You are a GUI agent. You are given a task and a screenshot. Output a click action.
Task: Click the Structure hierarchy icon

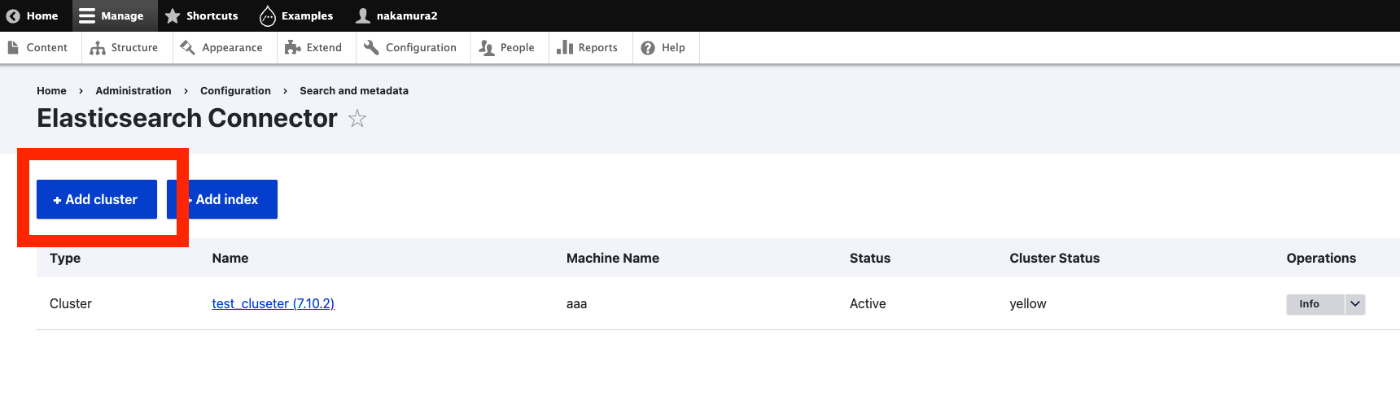coord(97,47)
